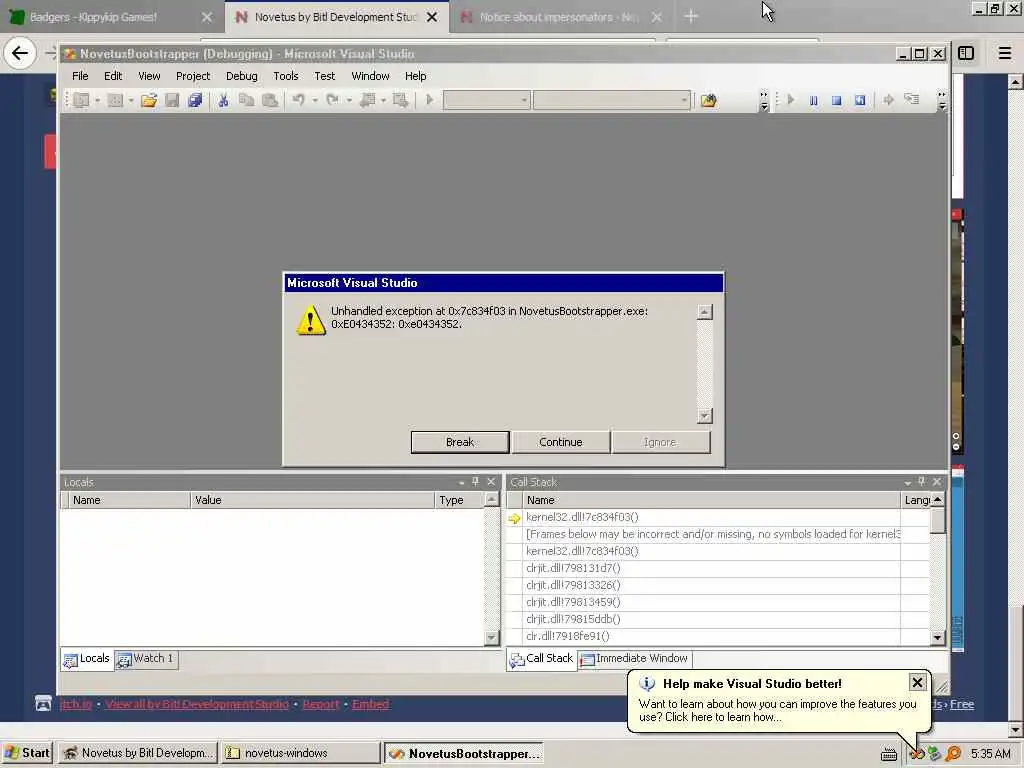Open the Redo history dropdown arrow

pyautogui.click(x=349, y=100)
